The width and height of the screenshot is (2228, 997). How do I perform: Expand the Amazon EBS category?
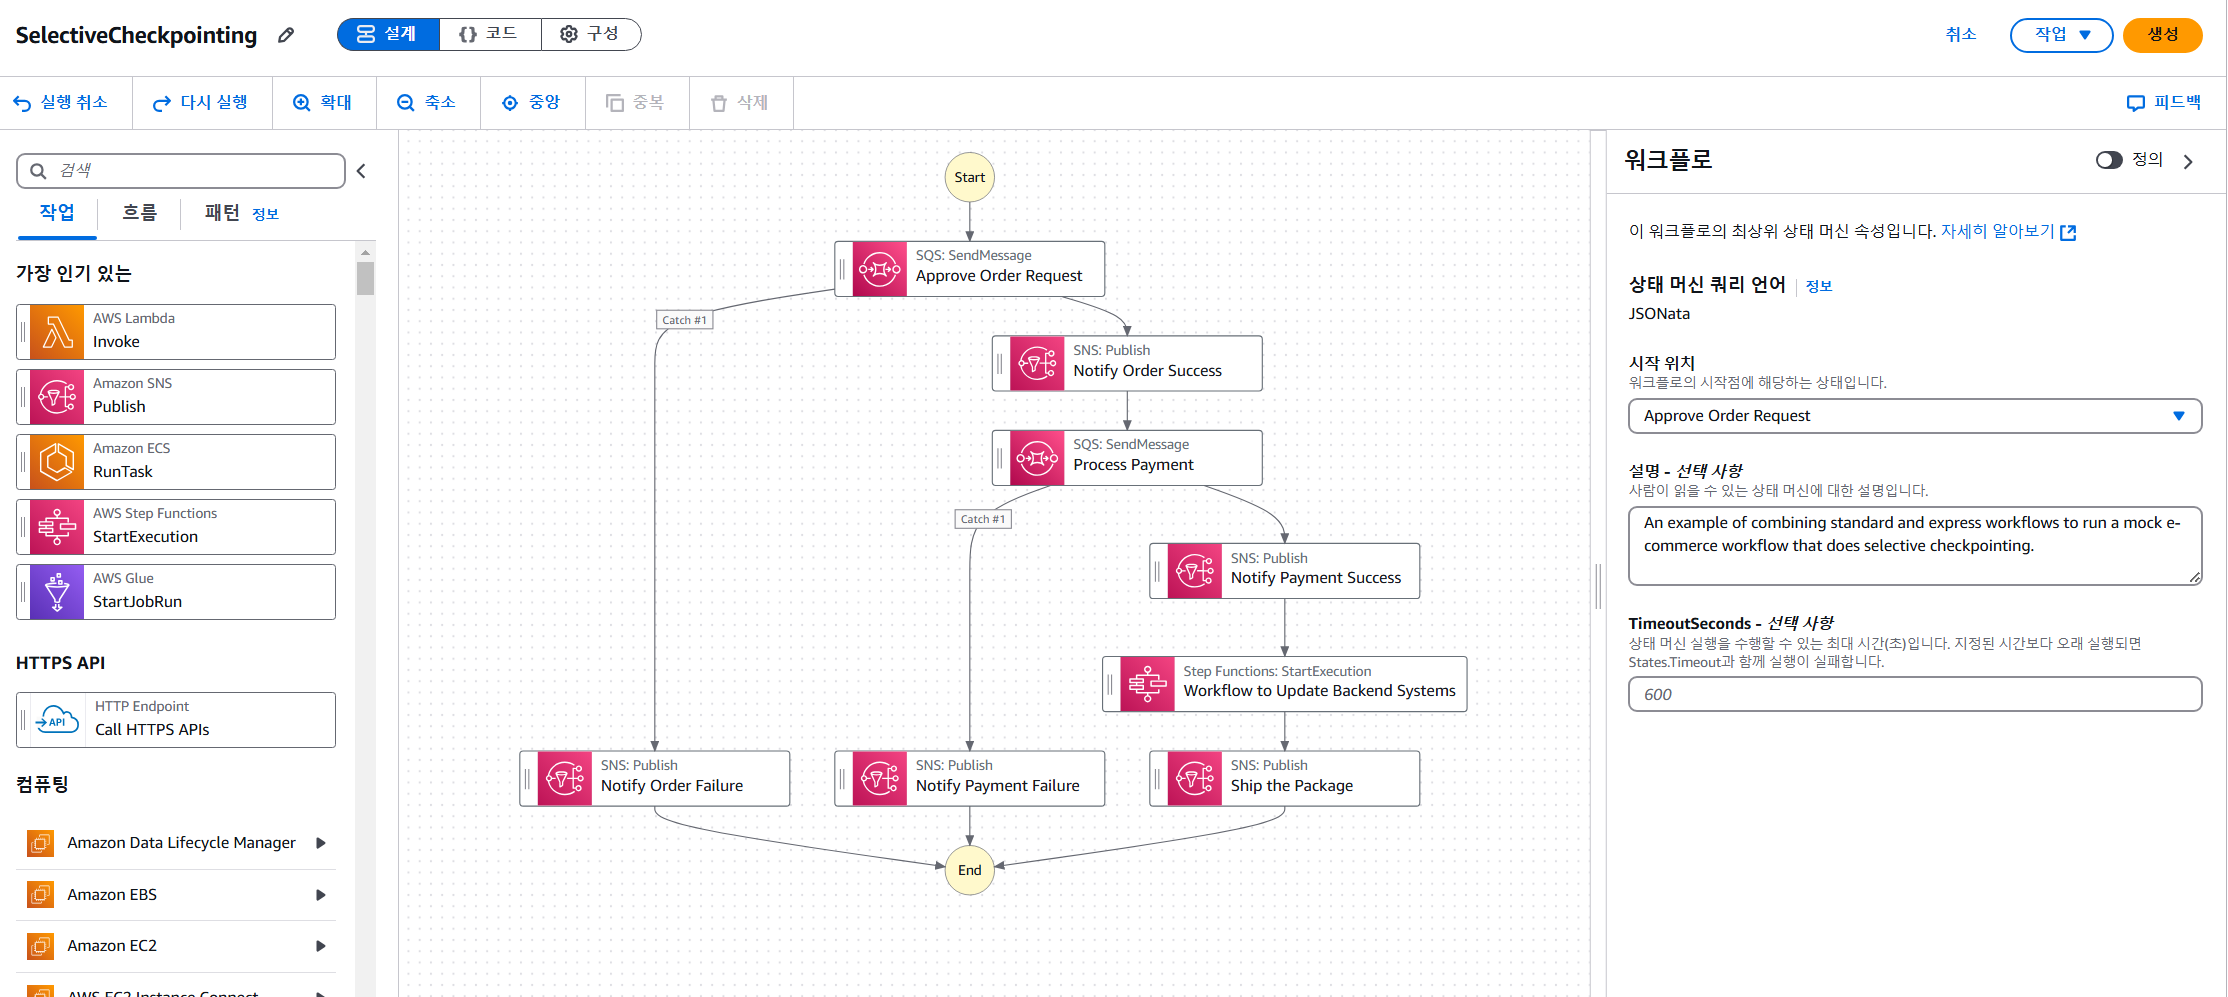point(321,895)
